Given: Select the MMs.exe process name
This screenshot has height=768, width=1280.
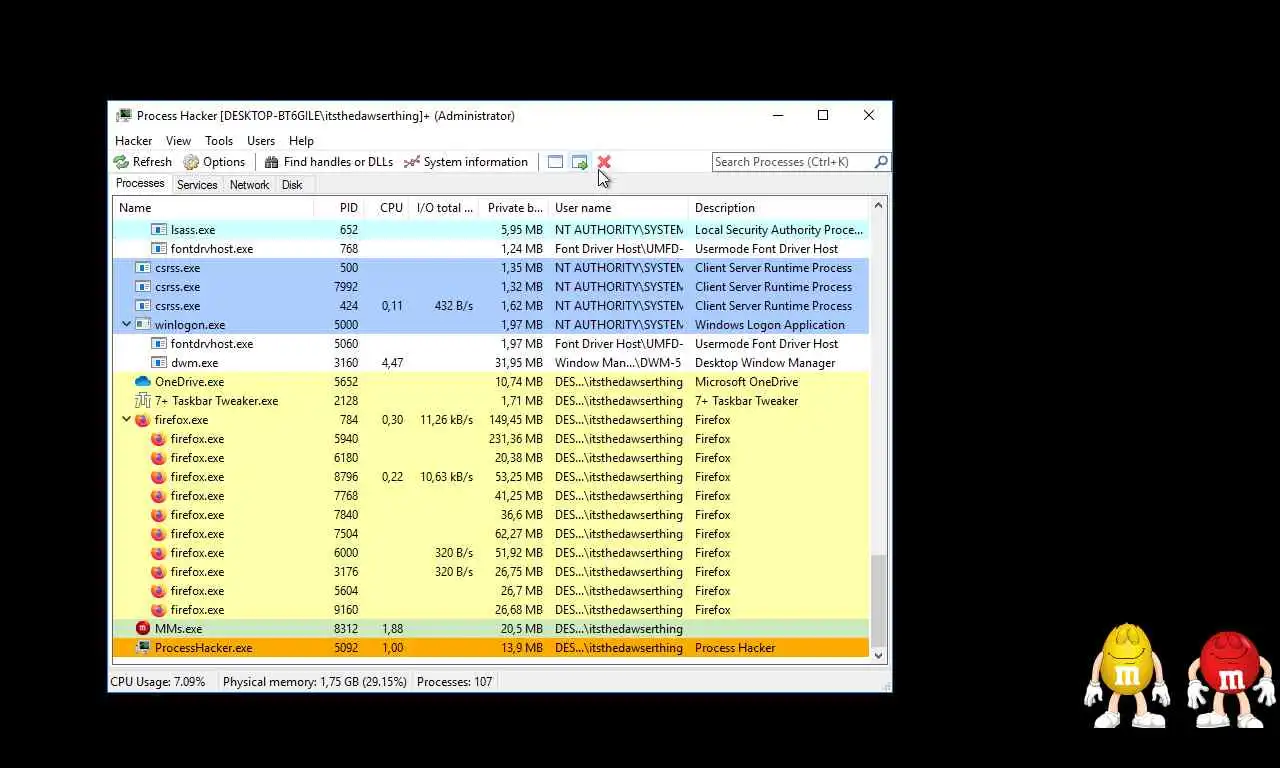Looking at the screenshot, I should (x=178, y=629).
